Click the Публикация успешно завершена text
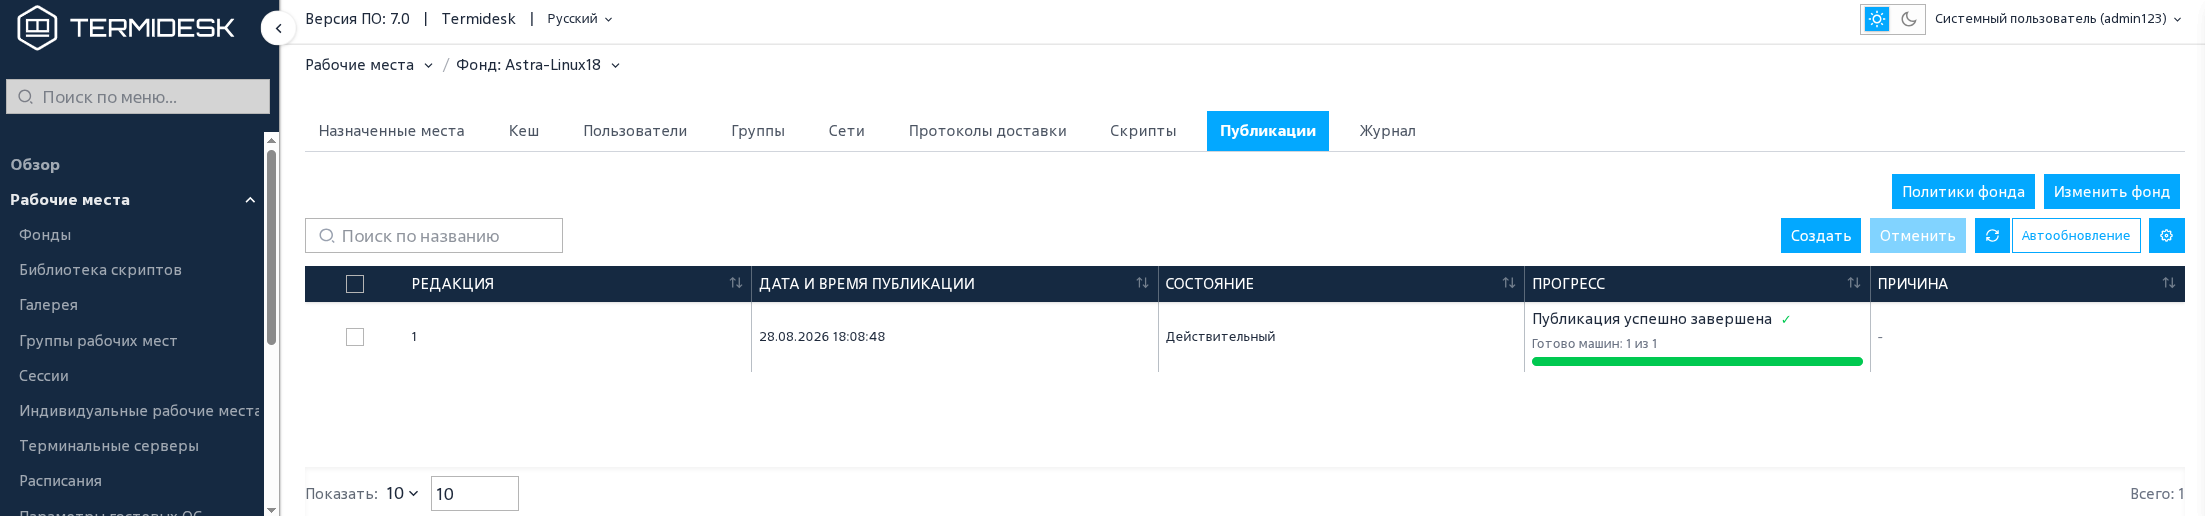The image size is (2205, 516). pyautogui.click(x=1652, y=319)
